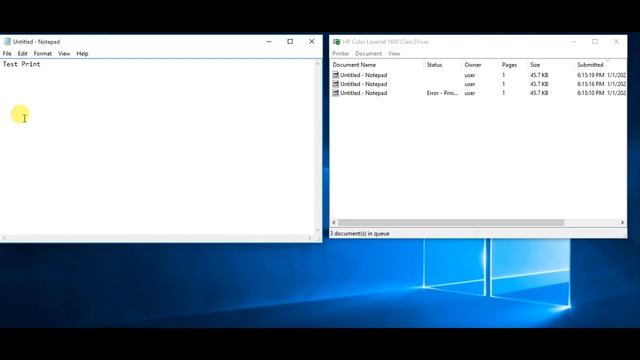This screenshot has height=360, width=640.
Task: Sort queue by Owner column header
Action: click(x=473, y=65)
